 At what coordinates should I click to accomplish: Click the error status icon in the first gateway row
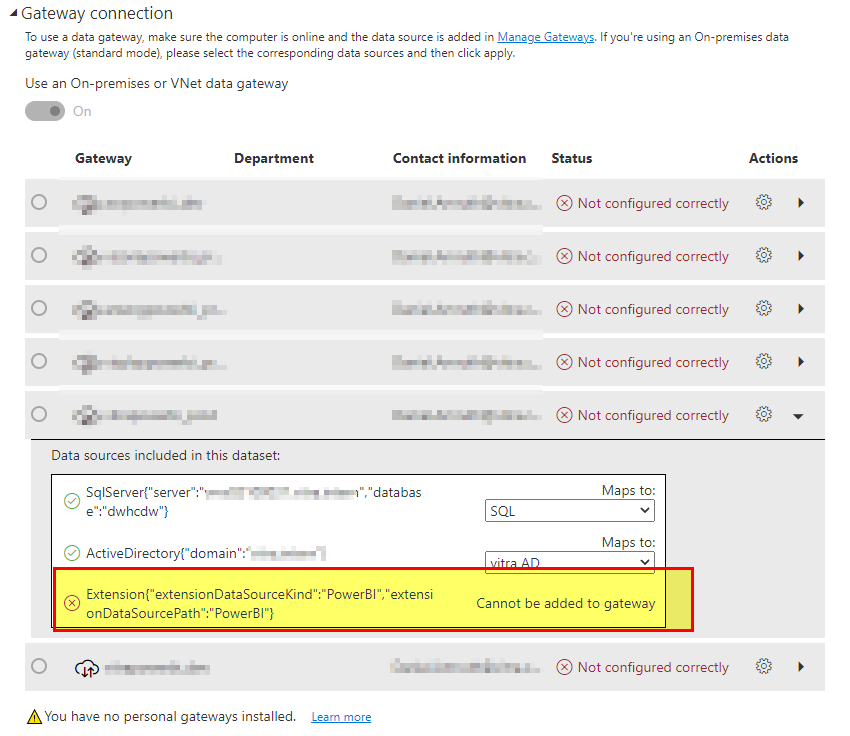564,203
